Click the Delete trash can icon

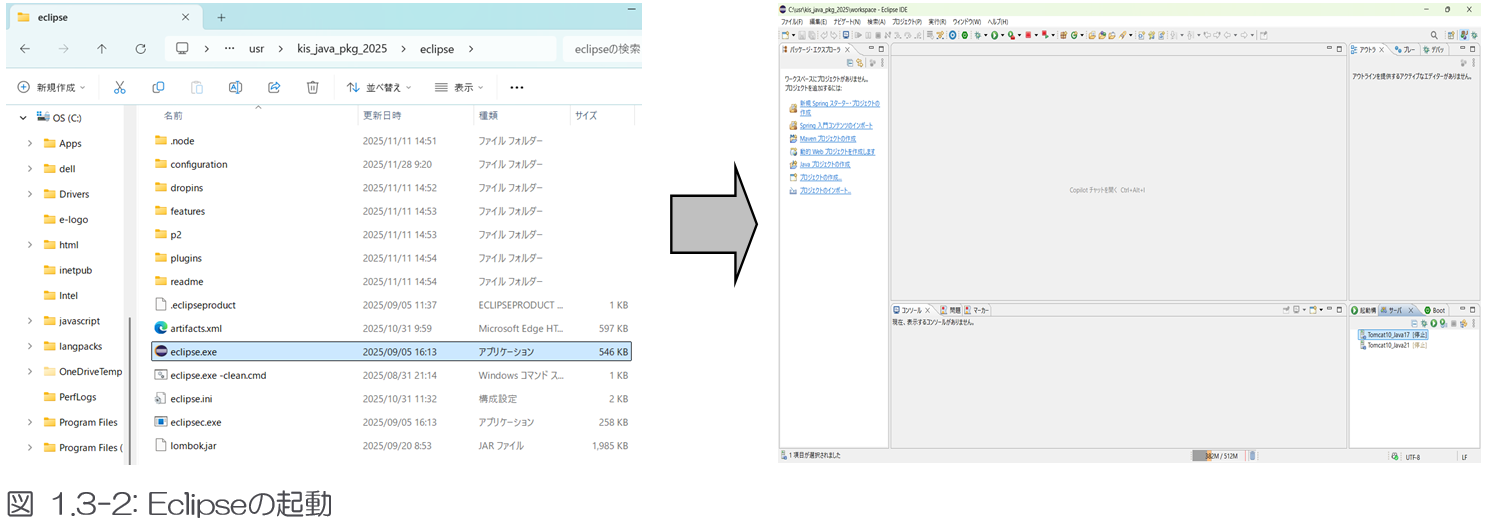[312, 87]
